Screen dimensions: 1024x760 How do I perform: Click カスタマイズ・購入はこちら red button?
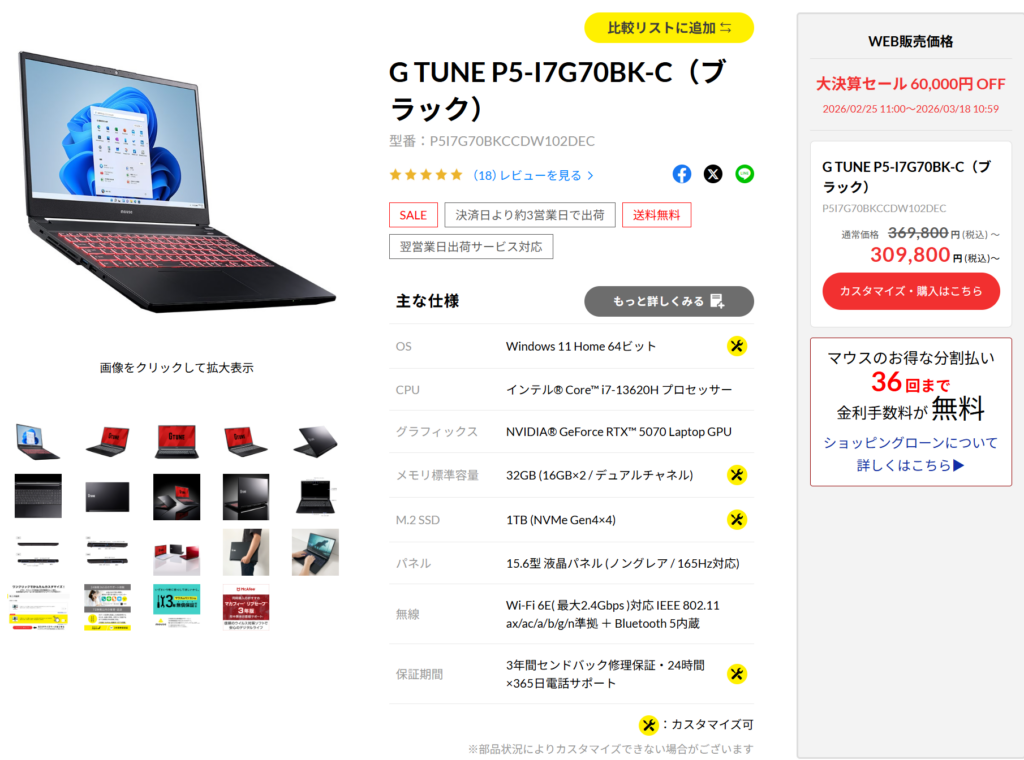point(910,291)
